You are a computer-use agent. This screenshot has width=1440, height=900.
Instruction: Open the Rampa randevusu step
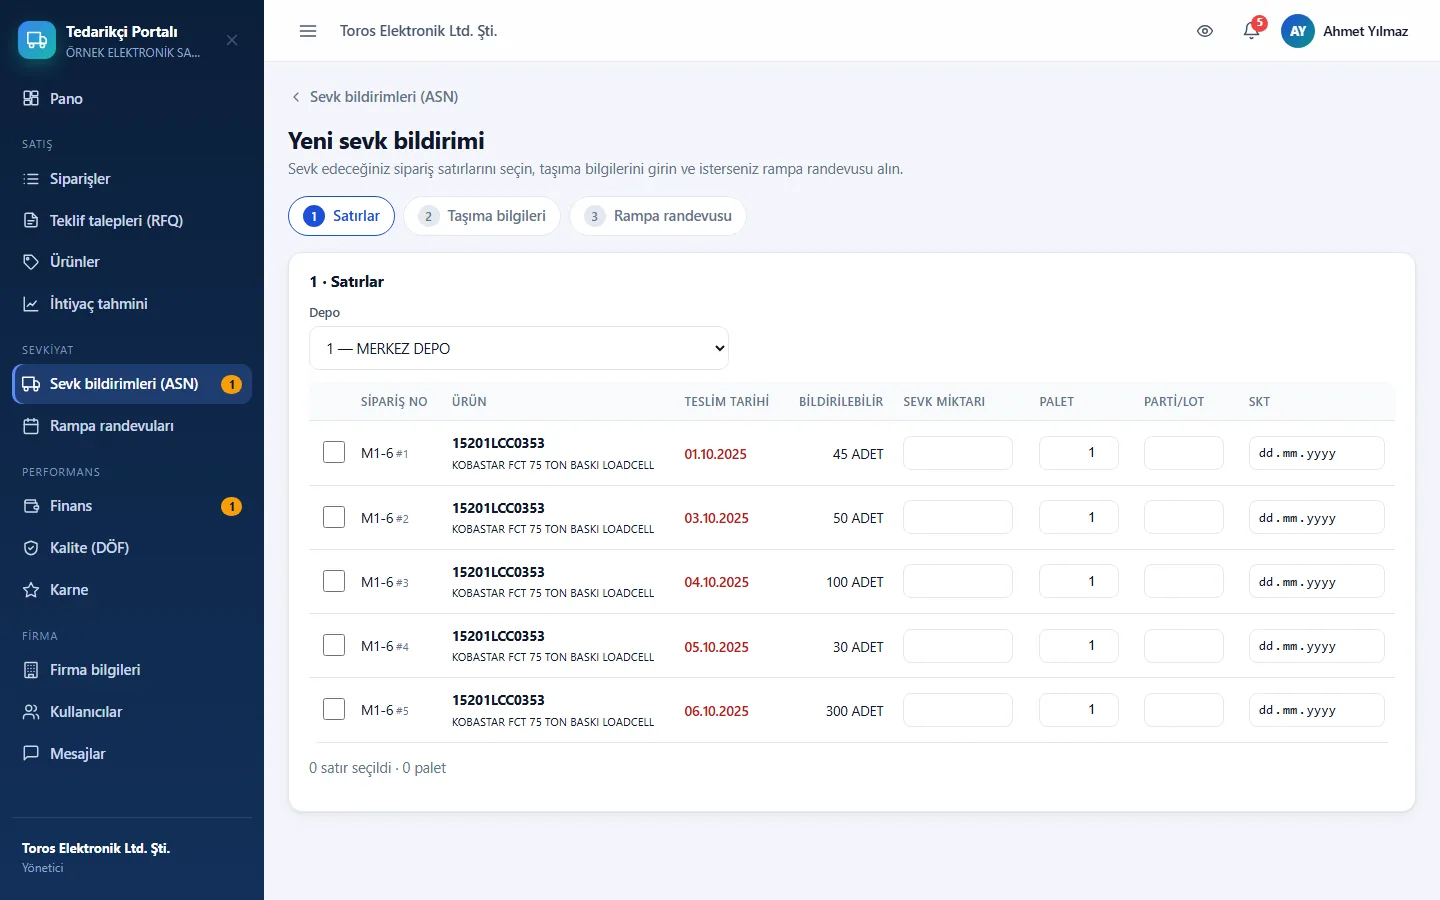(658, 216)
